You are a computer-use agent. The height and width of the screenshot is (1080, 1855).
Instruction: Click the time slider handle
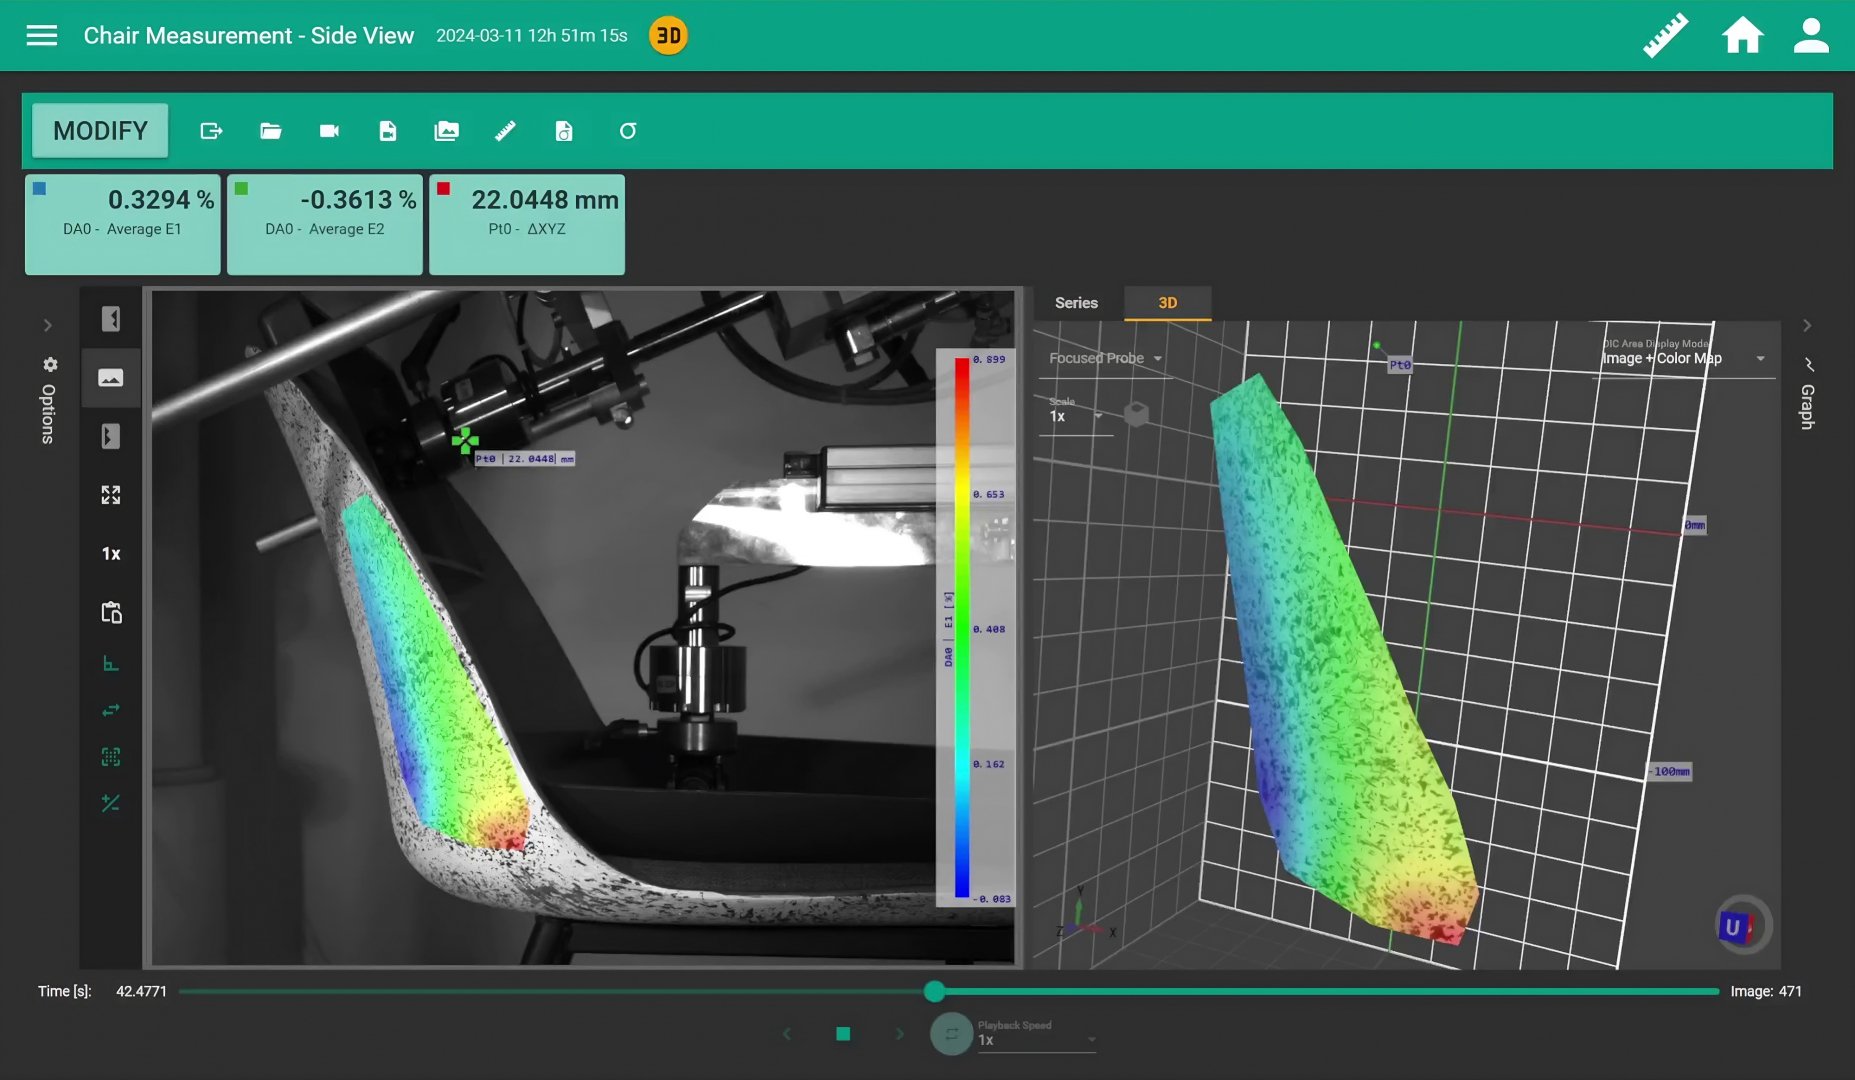click(x=934, y=991)
